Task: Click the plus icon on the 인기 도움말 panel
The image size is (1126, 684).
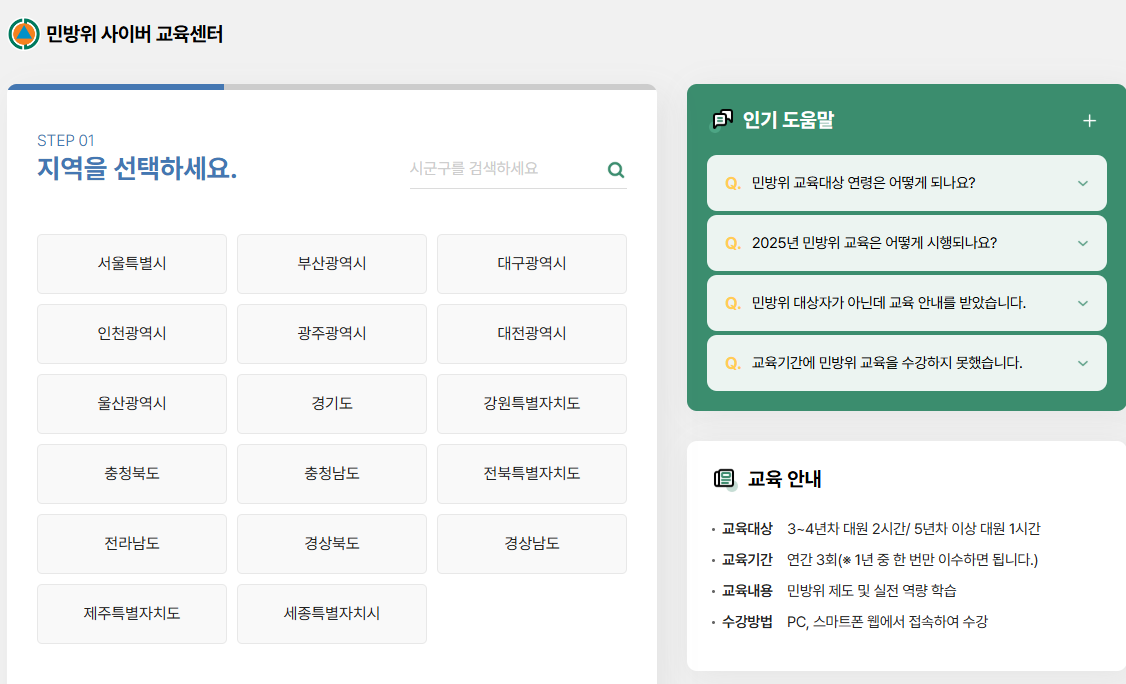Action: (x=1089, y=119)
